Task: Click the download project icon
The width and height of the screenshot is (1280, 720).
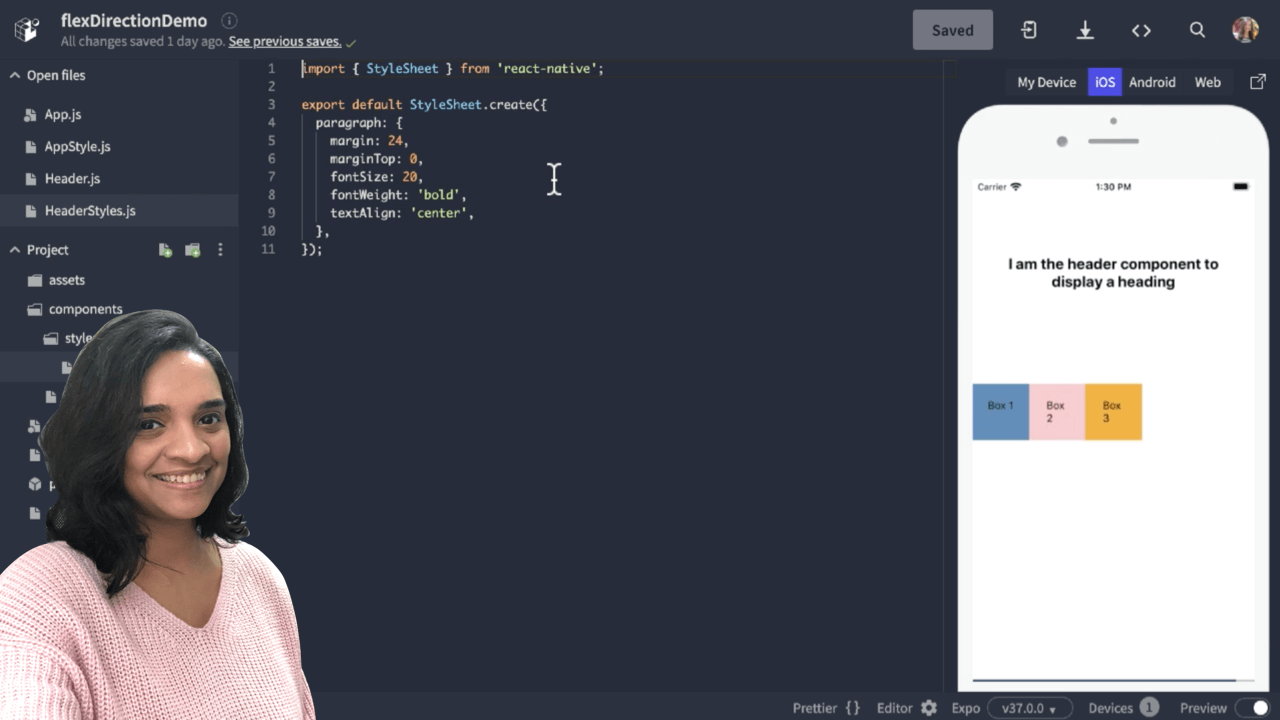Action: 1085,30
